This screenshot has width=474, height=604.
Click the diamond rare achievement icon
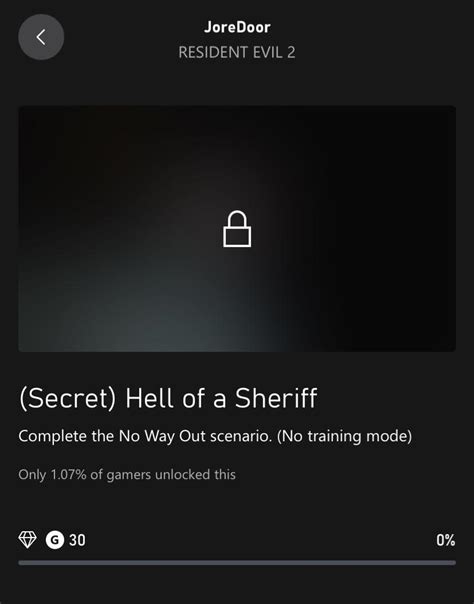click(x=28, y=540)
